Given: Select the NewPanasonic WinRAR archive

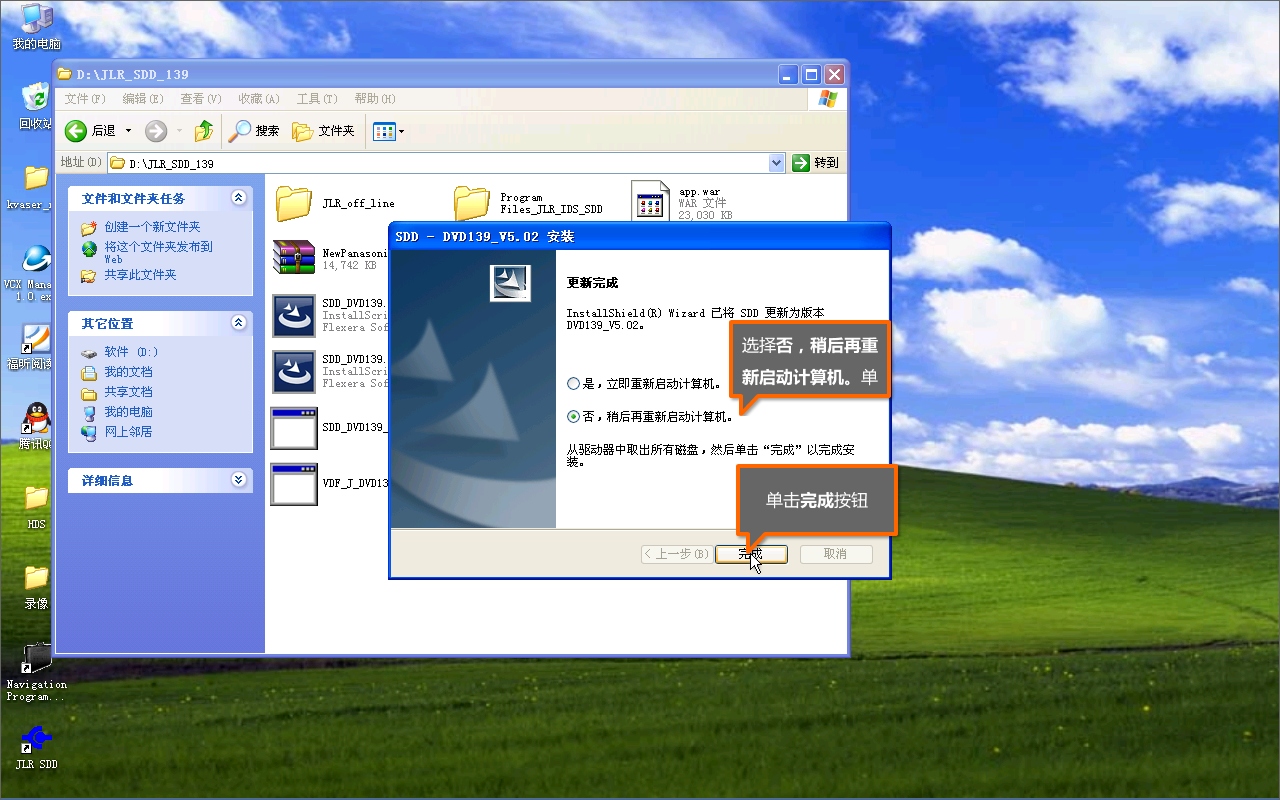Looking at the screenshot, I should point(330,259).
